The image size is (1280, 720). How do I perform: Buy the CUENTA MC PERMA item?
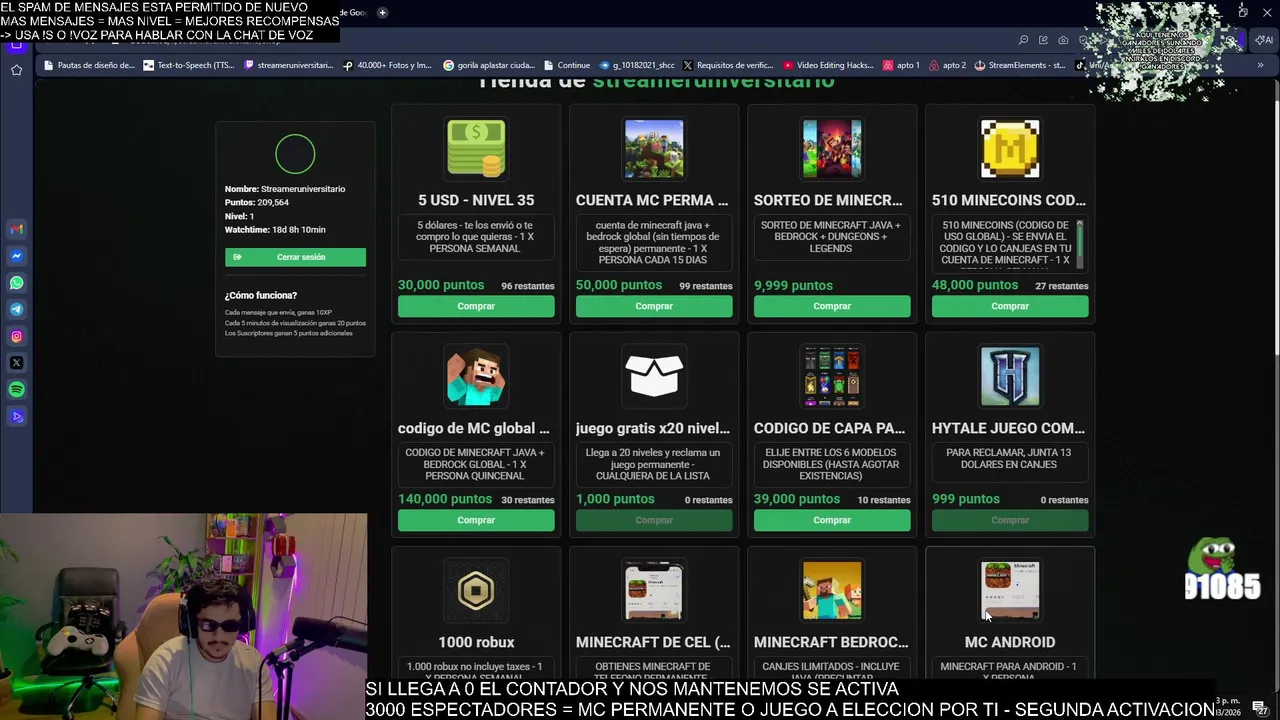(x=654, y=306)
